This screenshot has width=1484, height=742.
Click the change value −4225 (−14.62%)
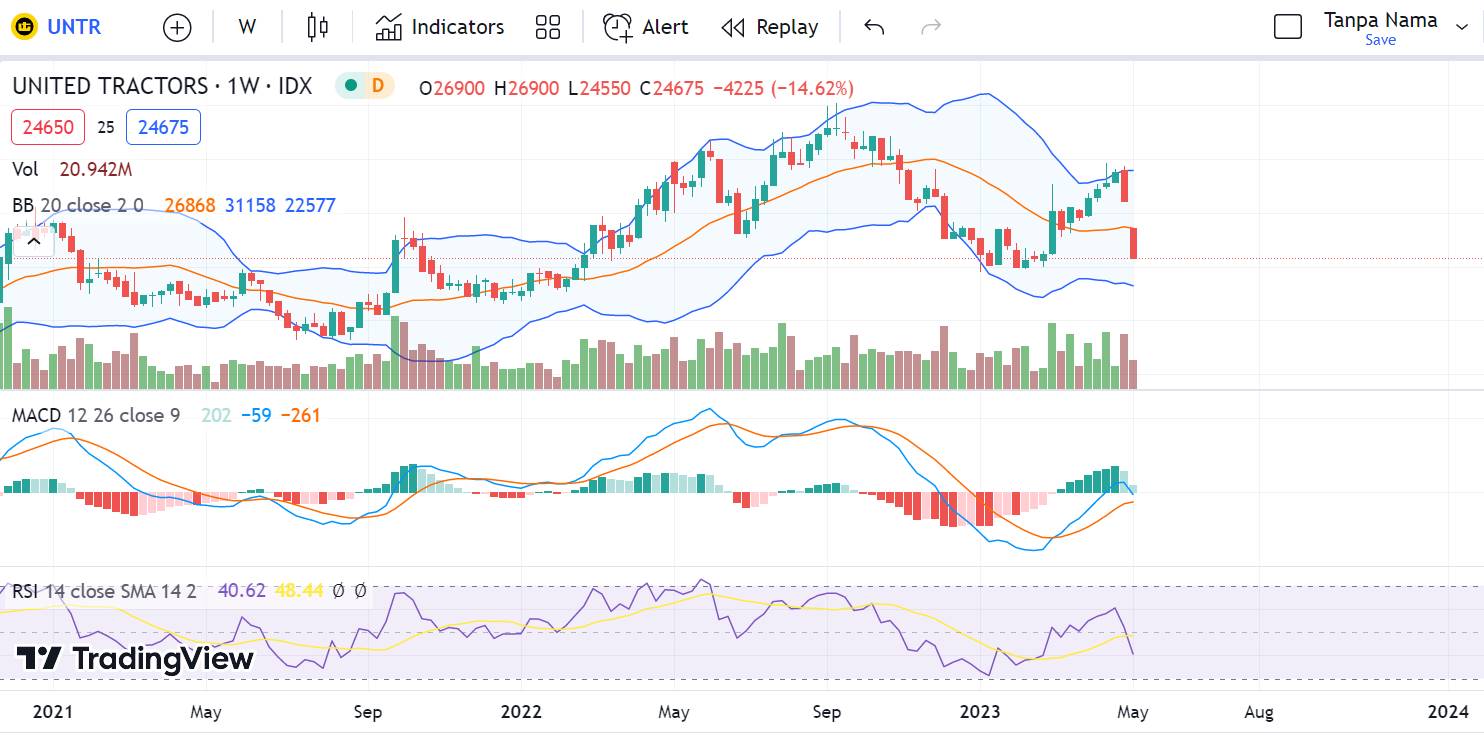pos(783,88)
